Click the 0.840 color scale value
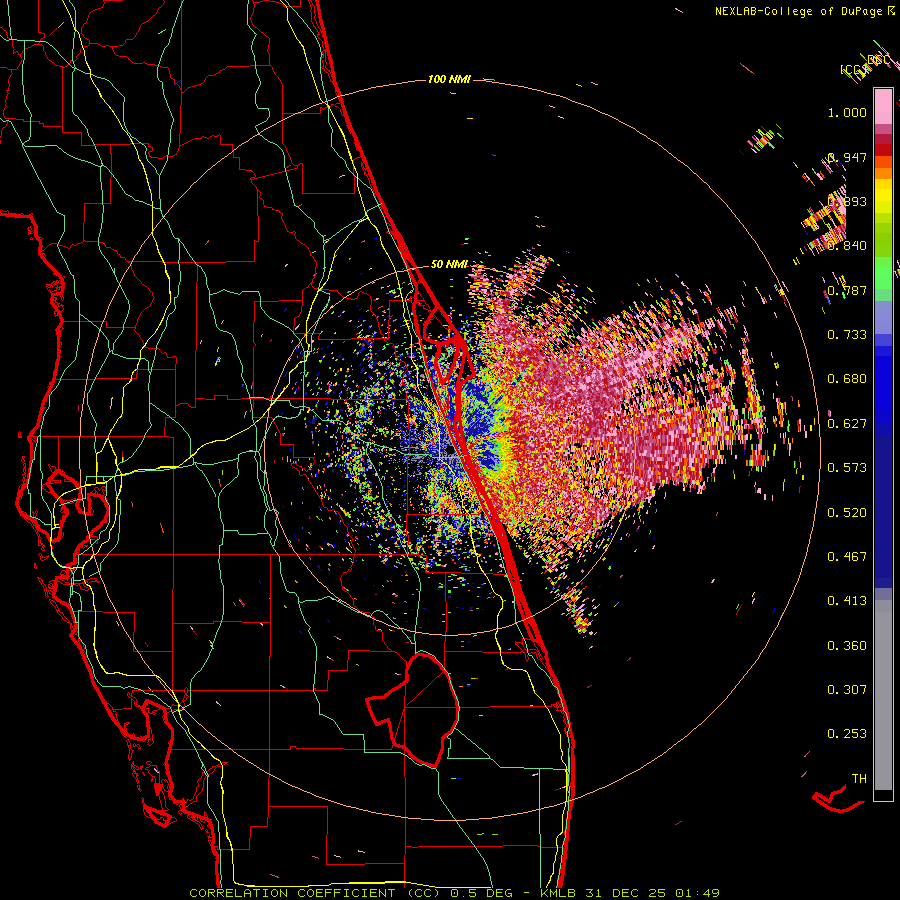 (847, 246)
